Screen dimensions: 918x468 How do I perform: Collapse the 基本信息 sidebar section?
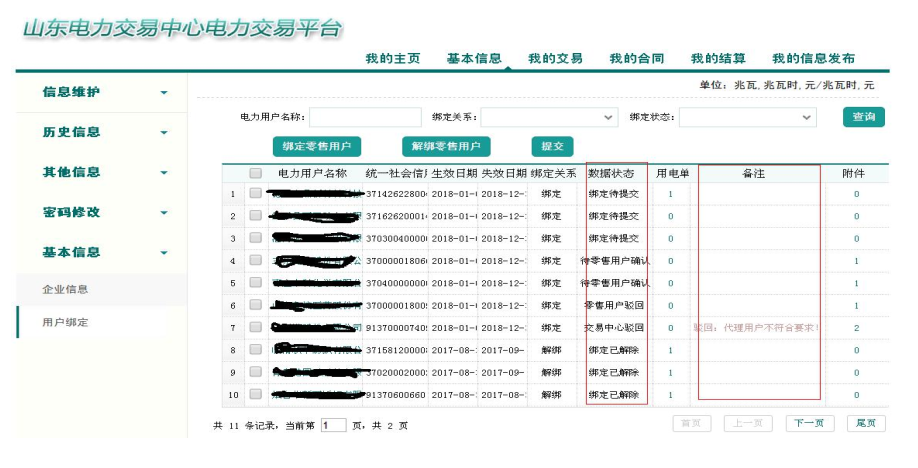(x=164, y=253)
